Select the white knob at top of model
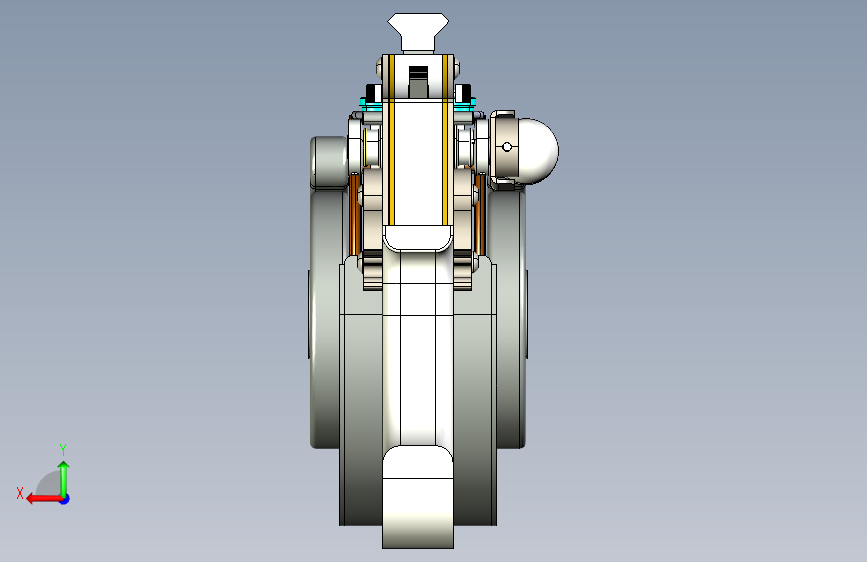867x562 pixels. (418, 33)
